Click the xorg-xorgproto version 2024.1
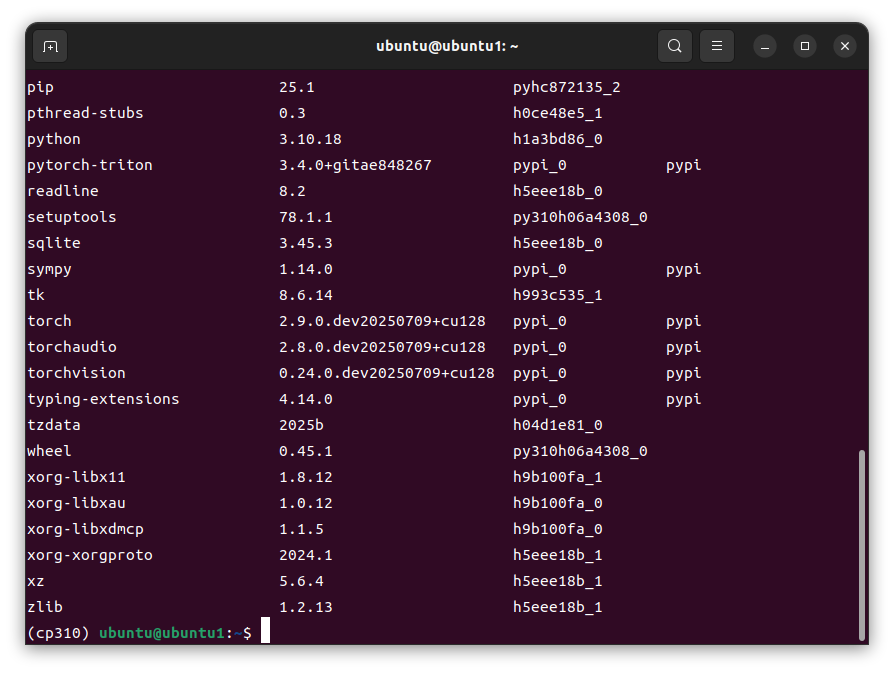This screenshot has height=673, width=894. pos(305,555)
